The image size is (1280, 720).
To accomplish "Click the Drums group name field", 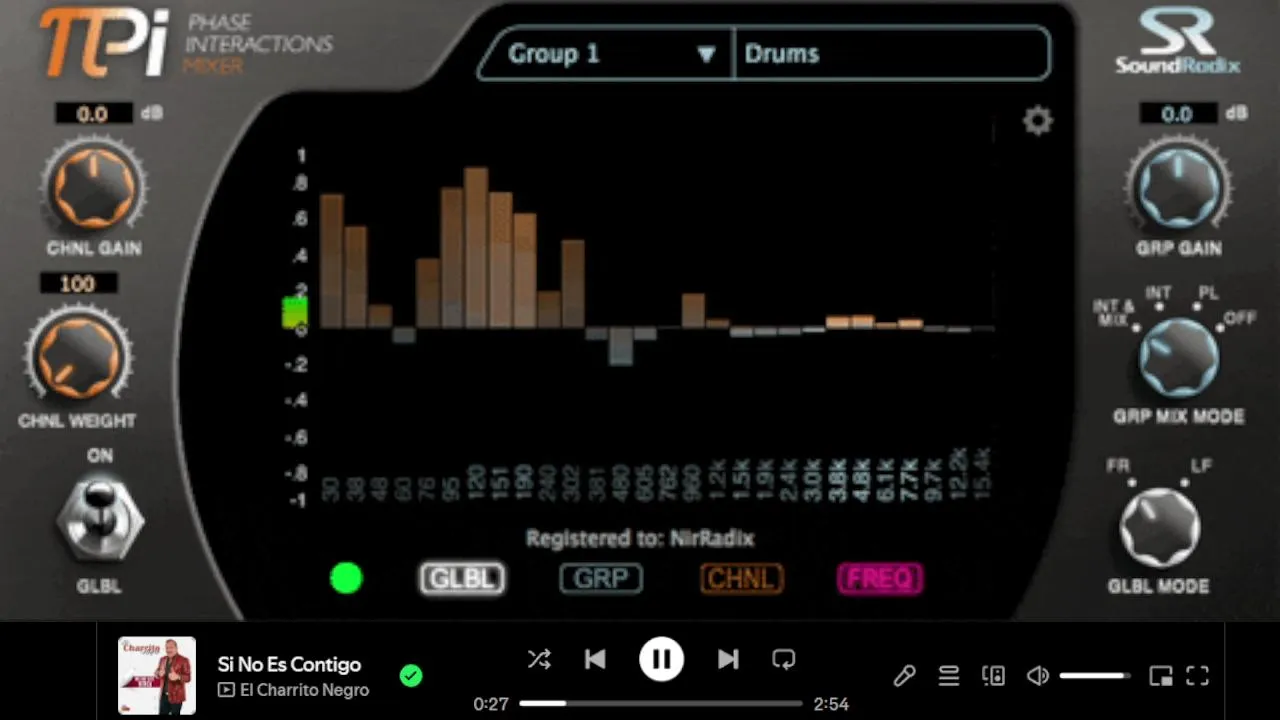I will tap(892, 53).
